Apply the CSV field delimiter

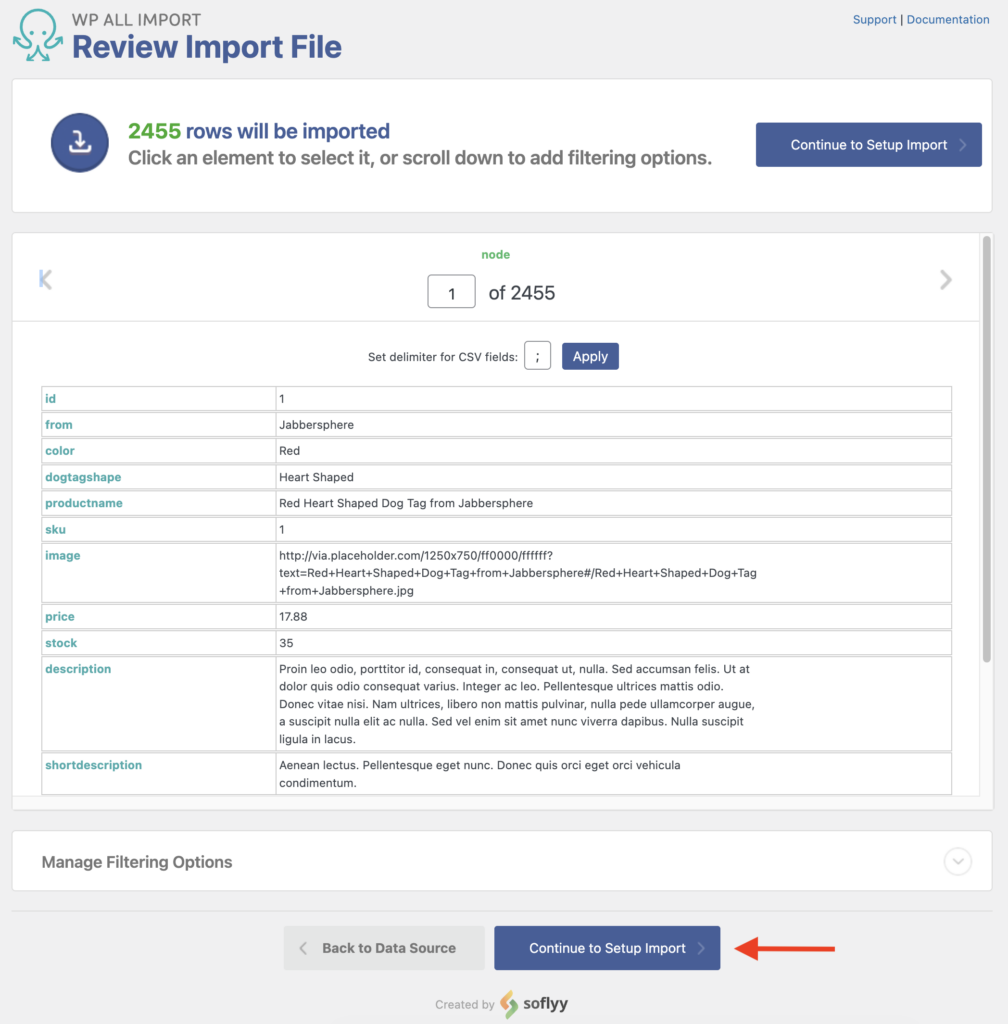(590, 356)
